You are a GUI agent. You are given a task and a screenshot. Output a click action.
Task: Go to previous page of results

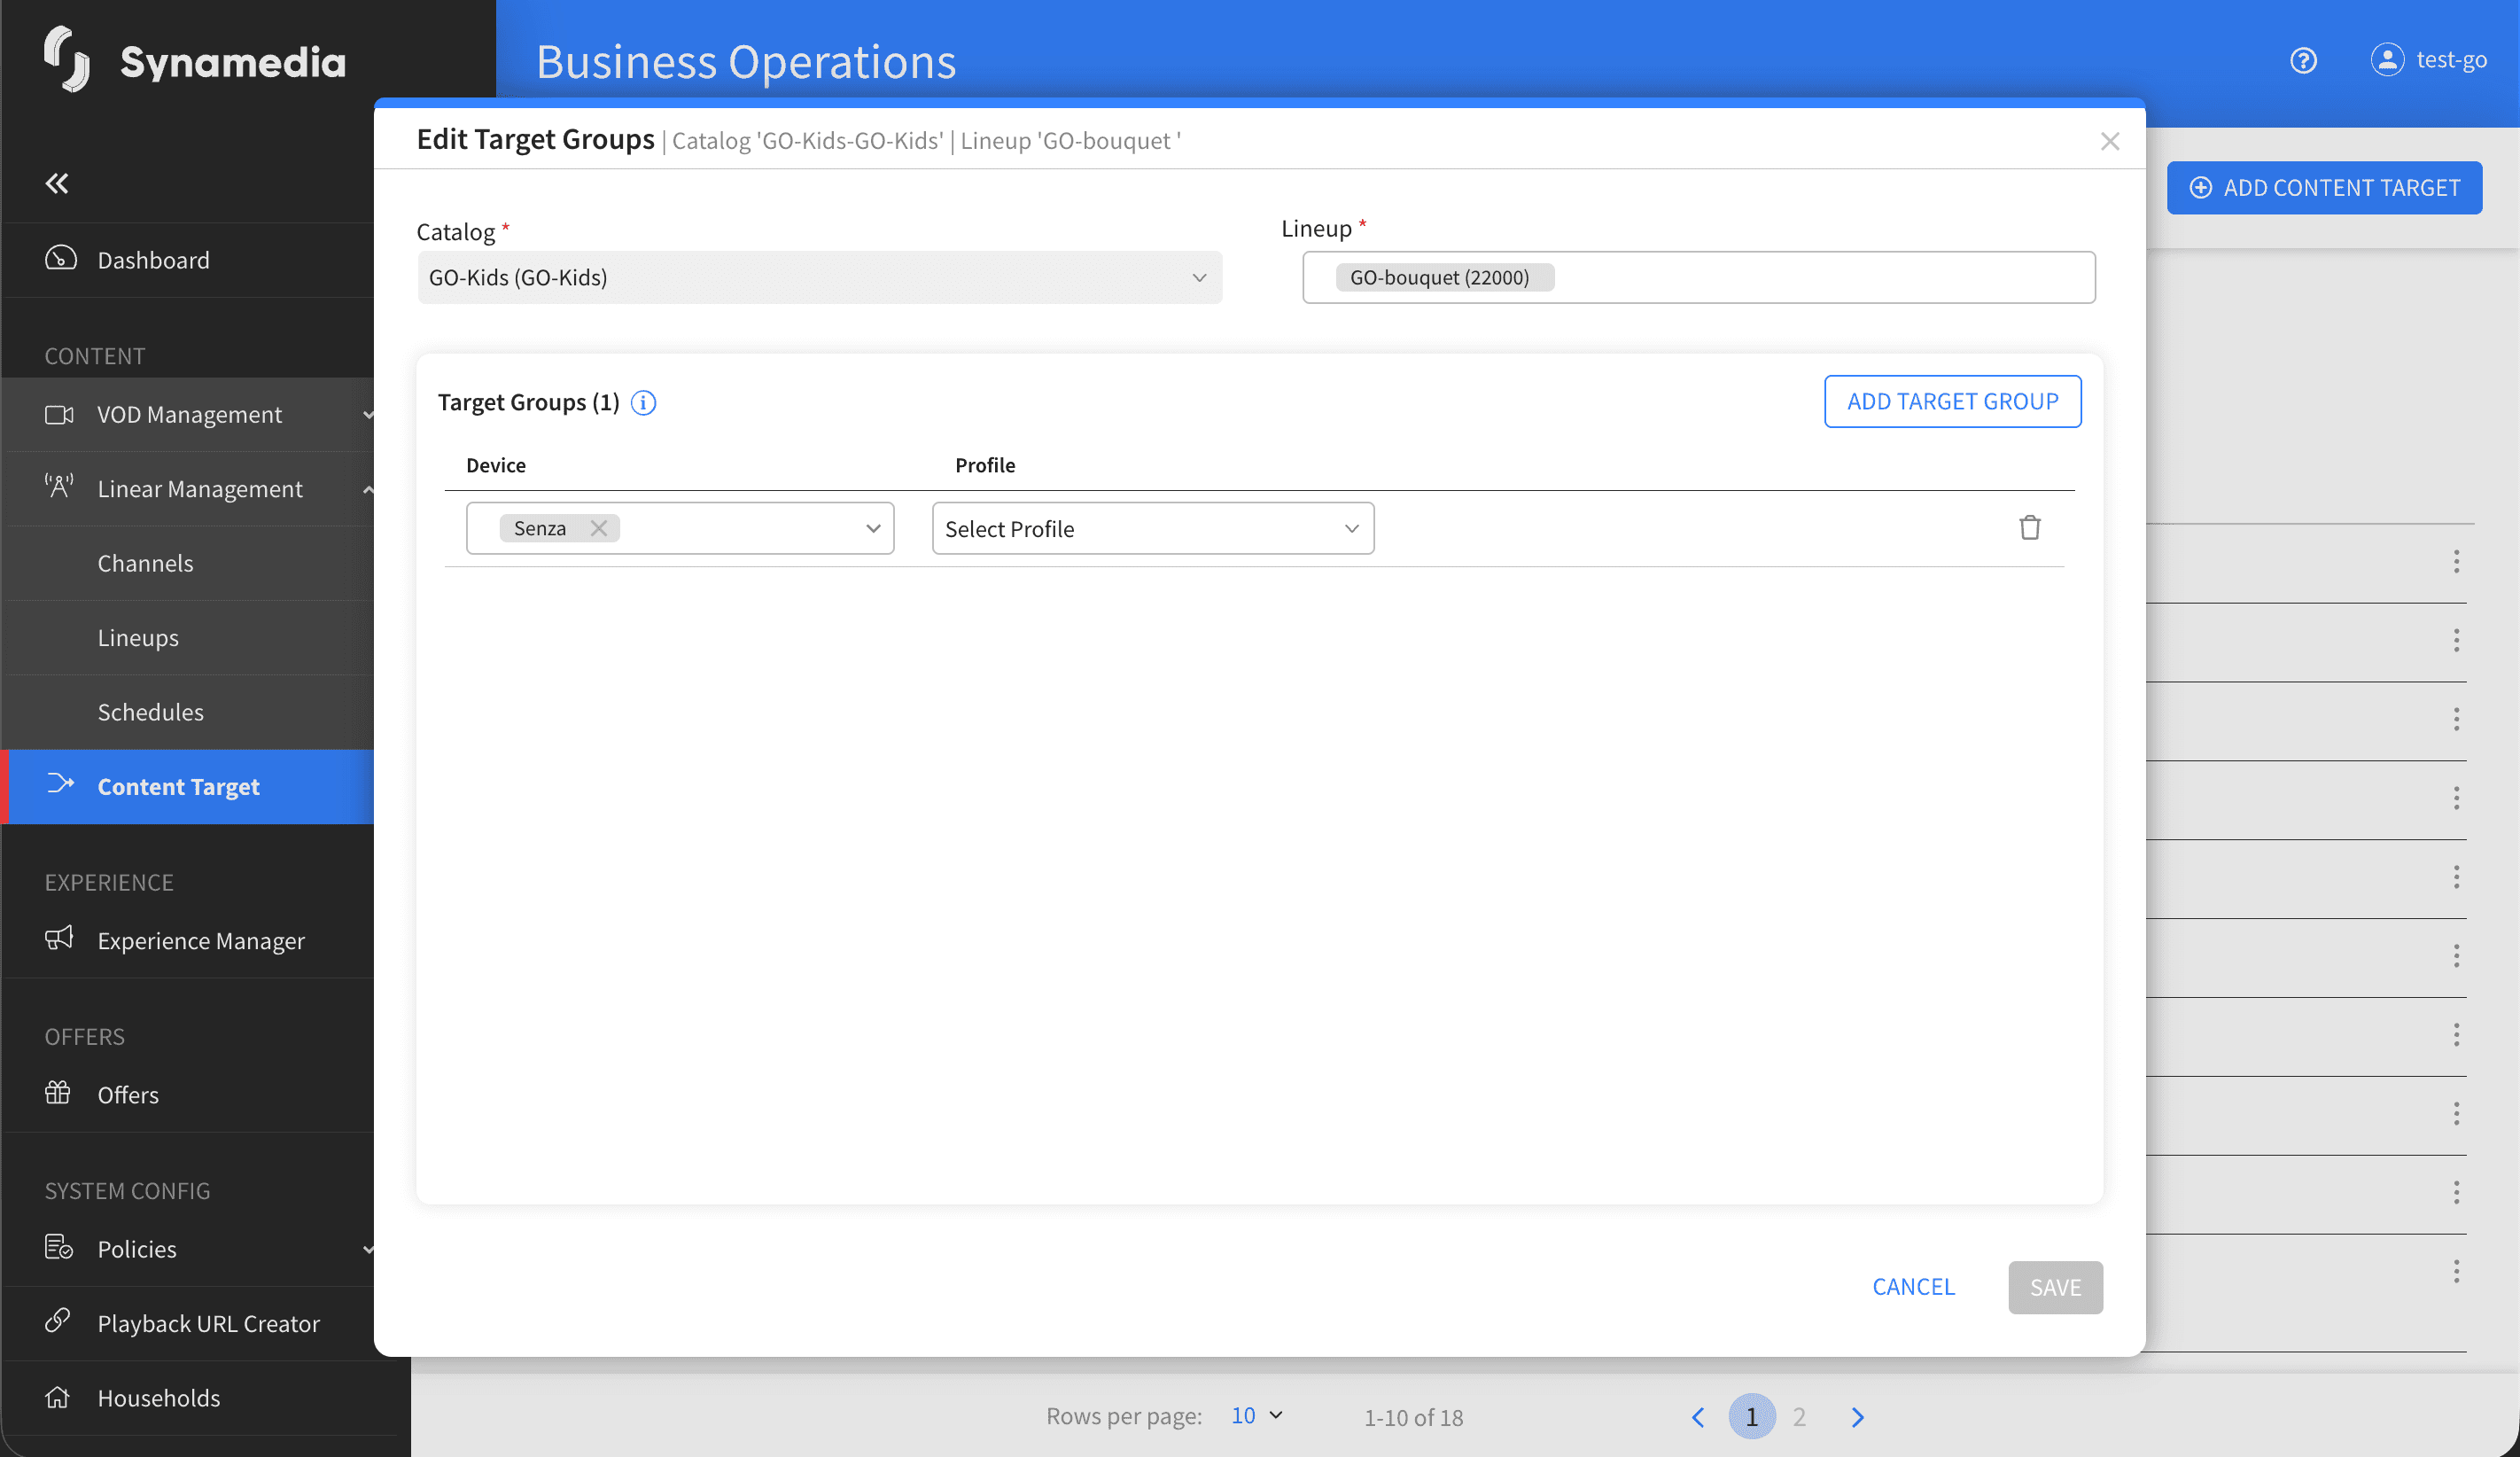[1698, 1416]
